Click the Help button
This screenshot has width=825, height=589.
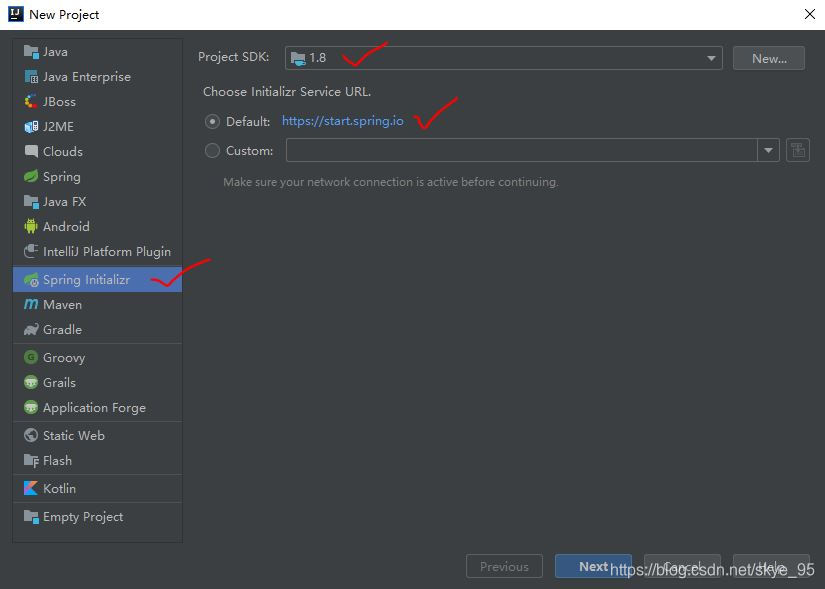click(x=771, y=566)
